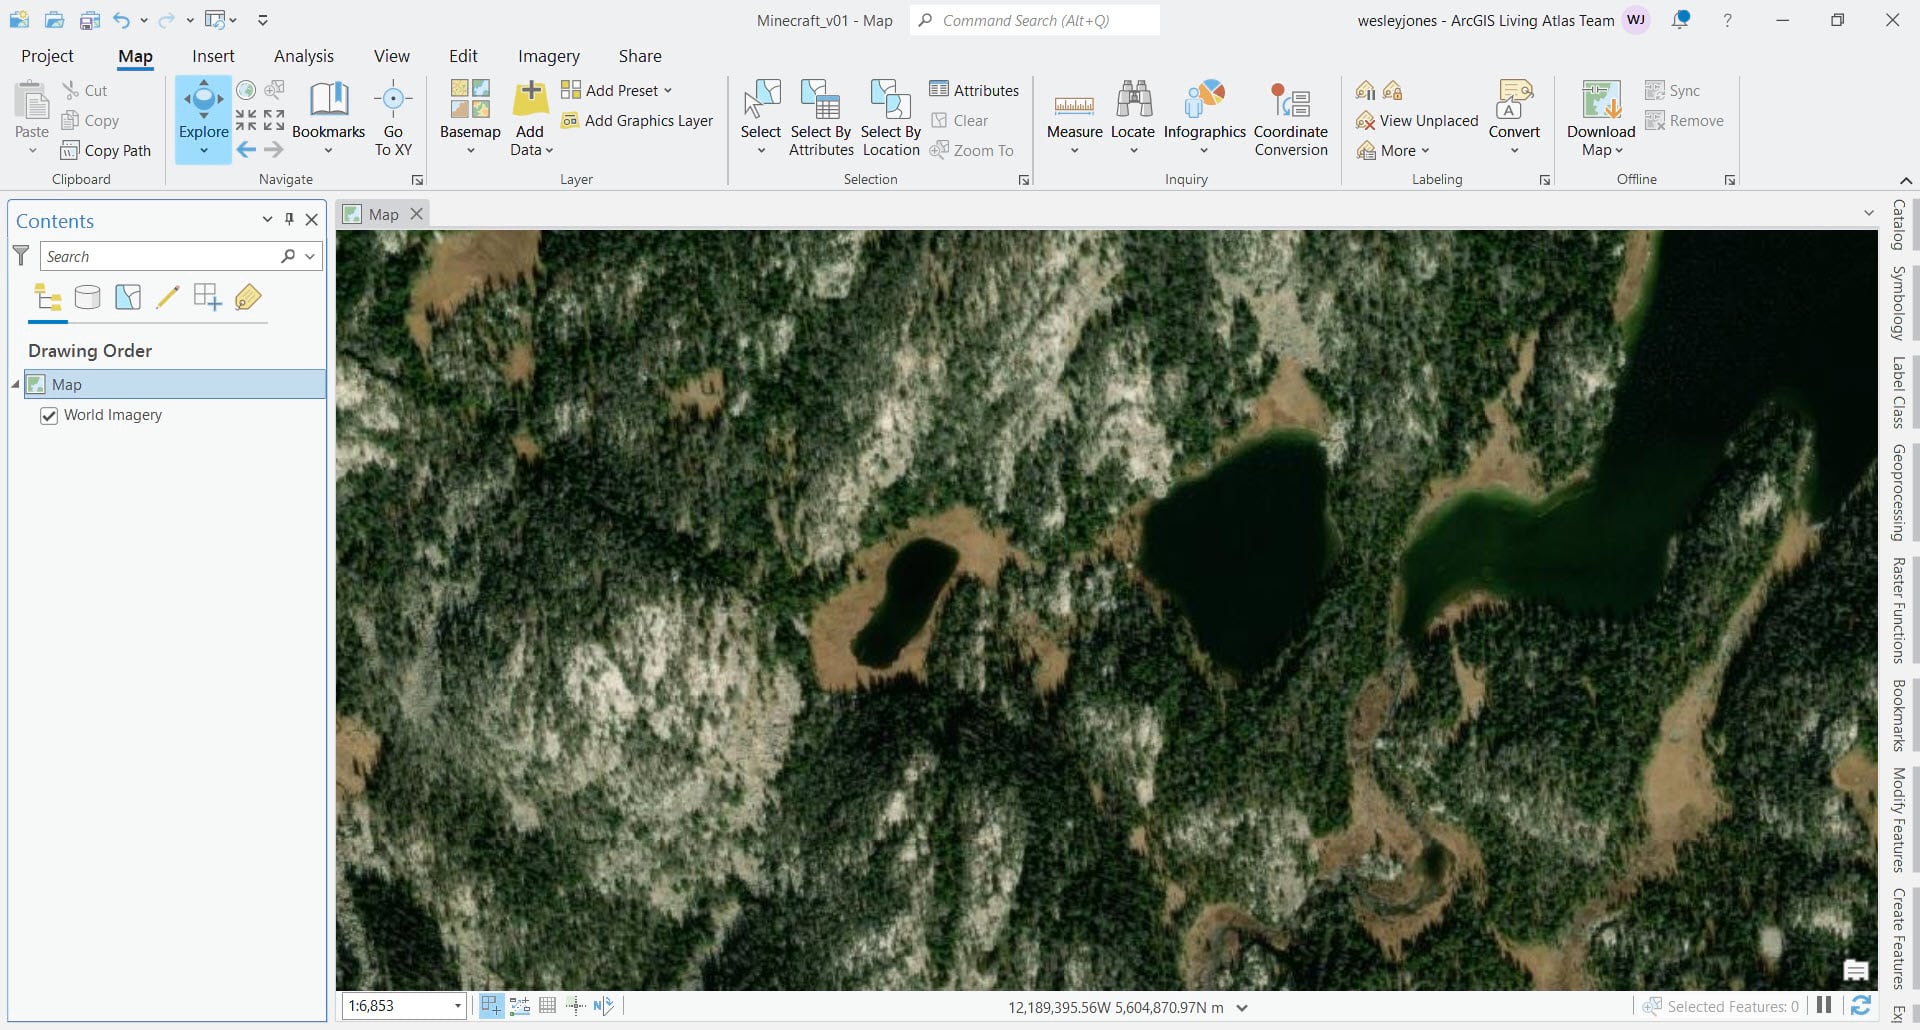Image resolution: width=1920 pixels, height=1030 pixels.
Task: Switch to List By Snapping view
Action: [208, 297]
